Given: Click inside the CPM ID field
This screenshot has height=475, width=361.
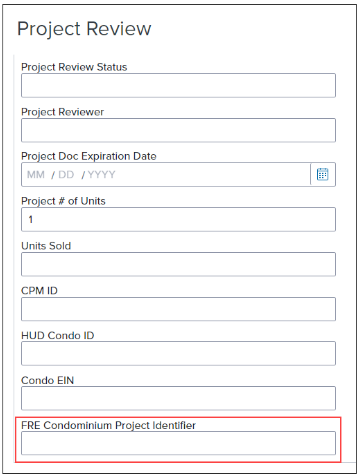Looking at the screenshot, I should click(x=178, y=309).
